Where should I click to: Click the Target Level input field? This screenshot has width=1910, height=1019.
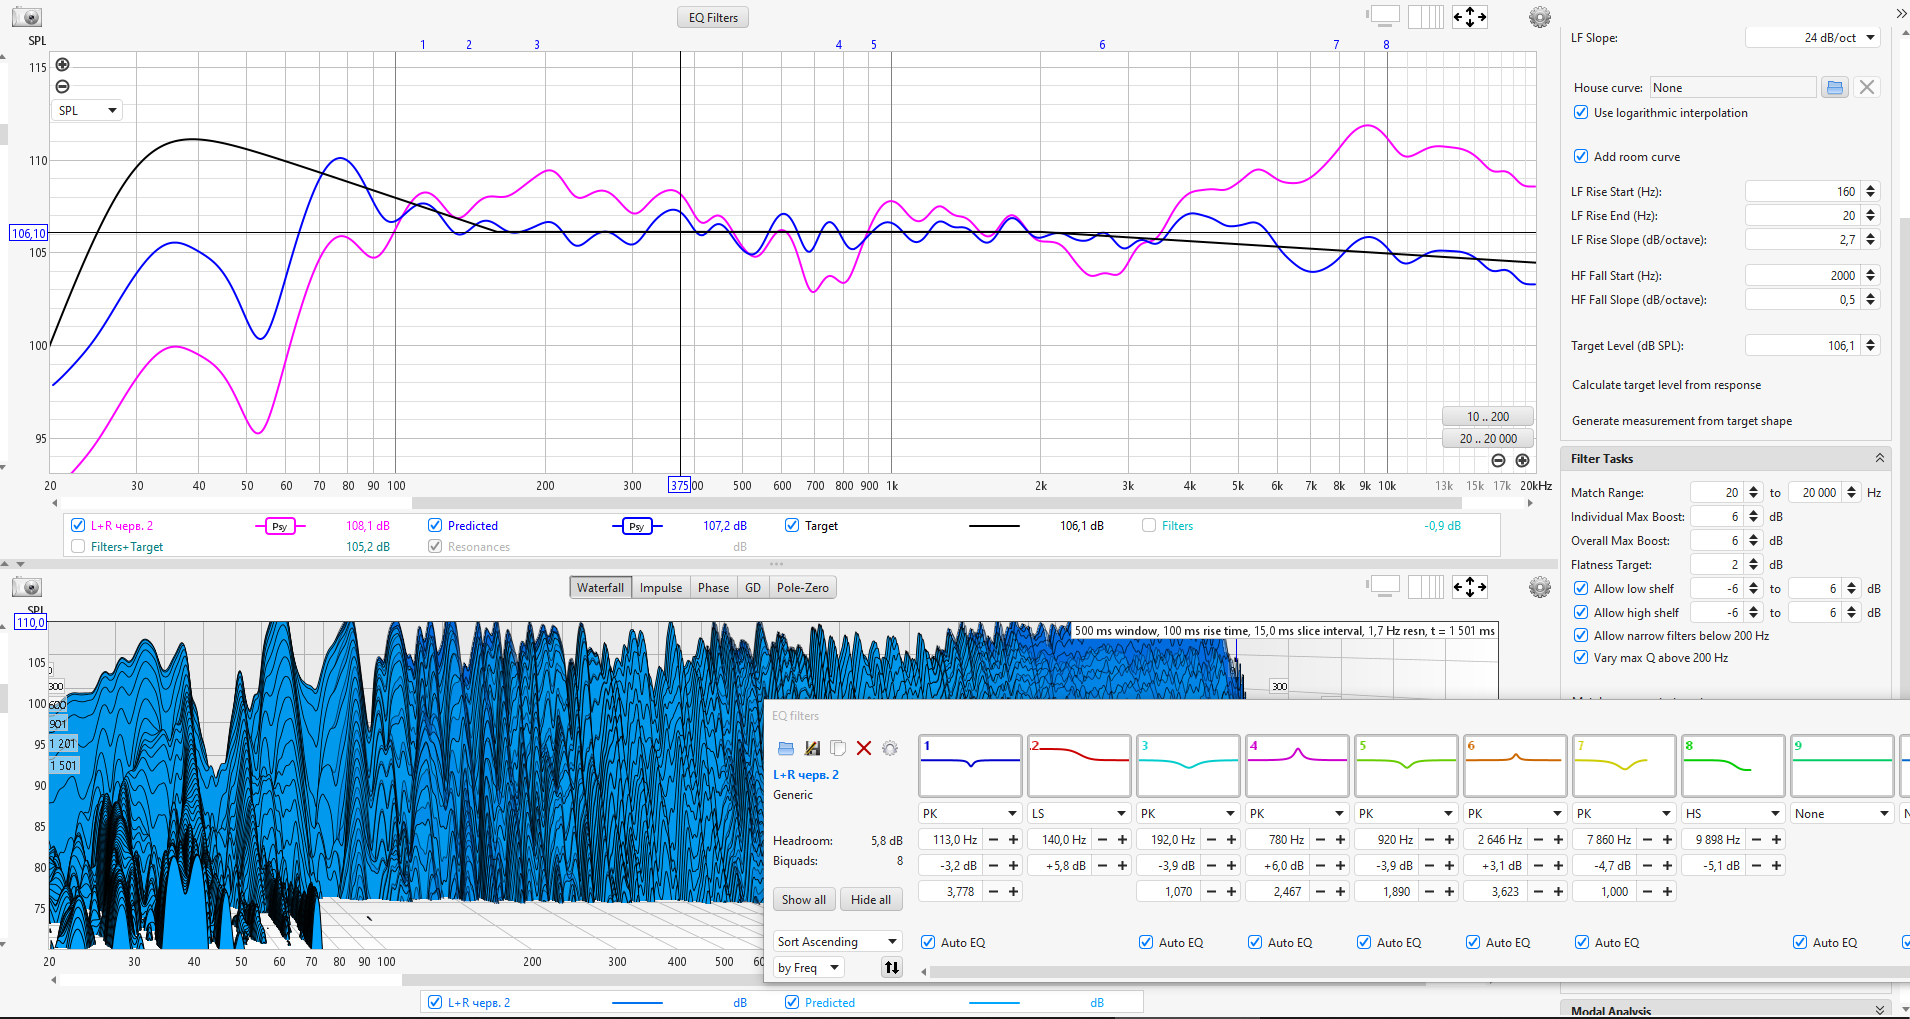pos(1803,346)
